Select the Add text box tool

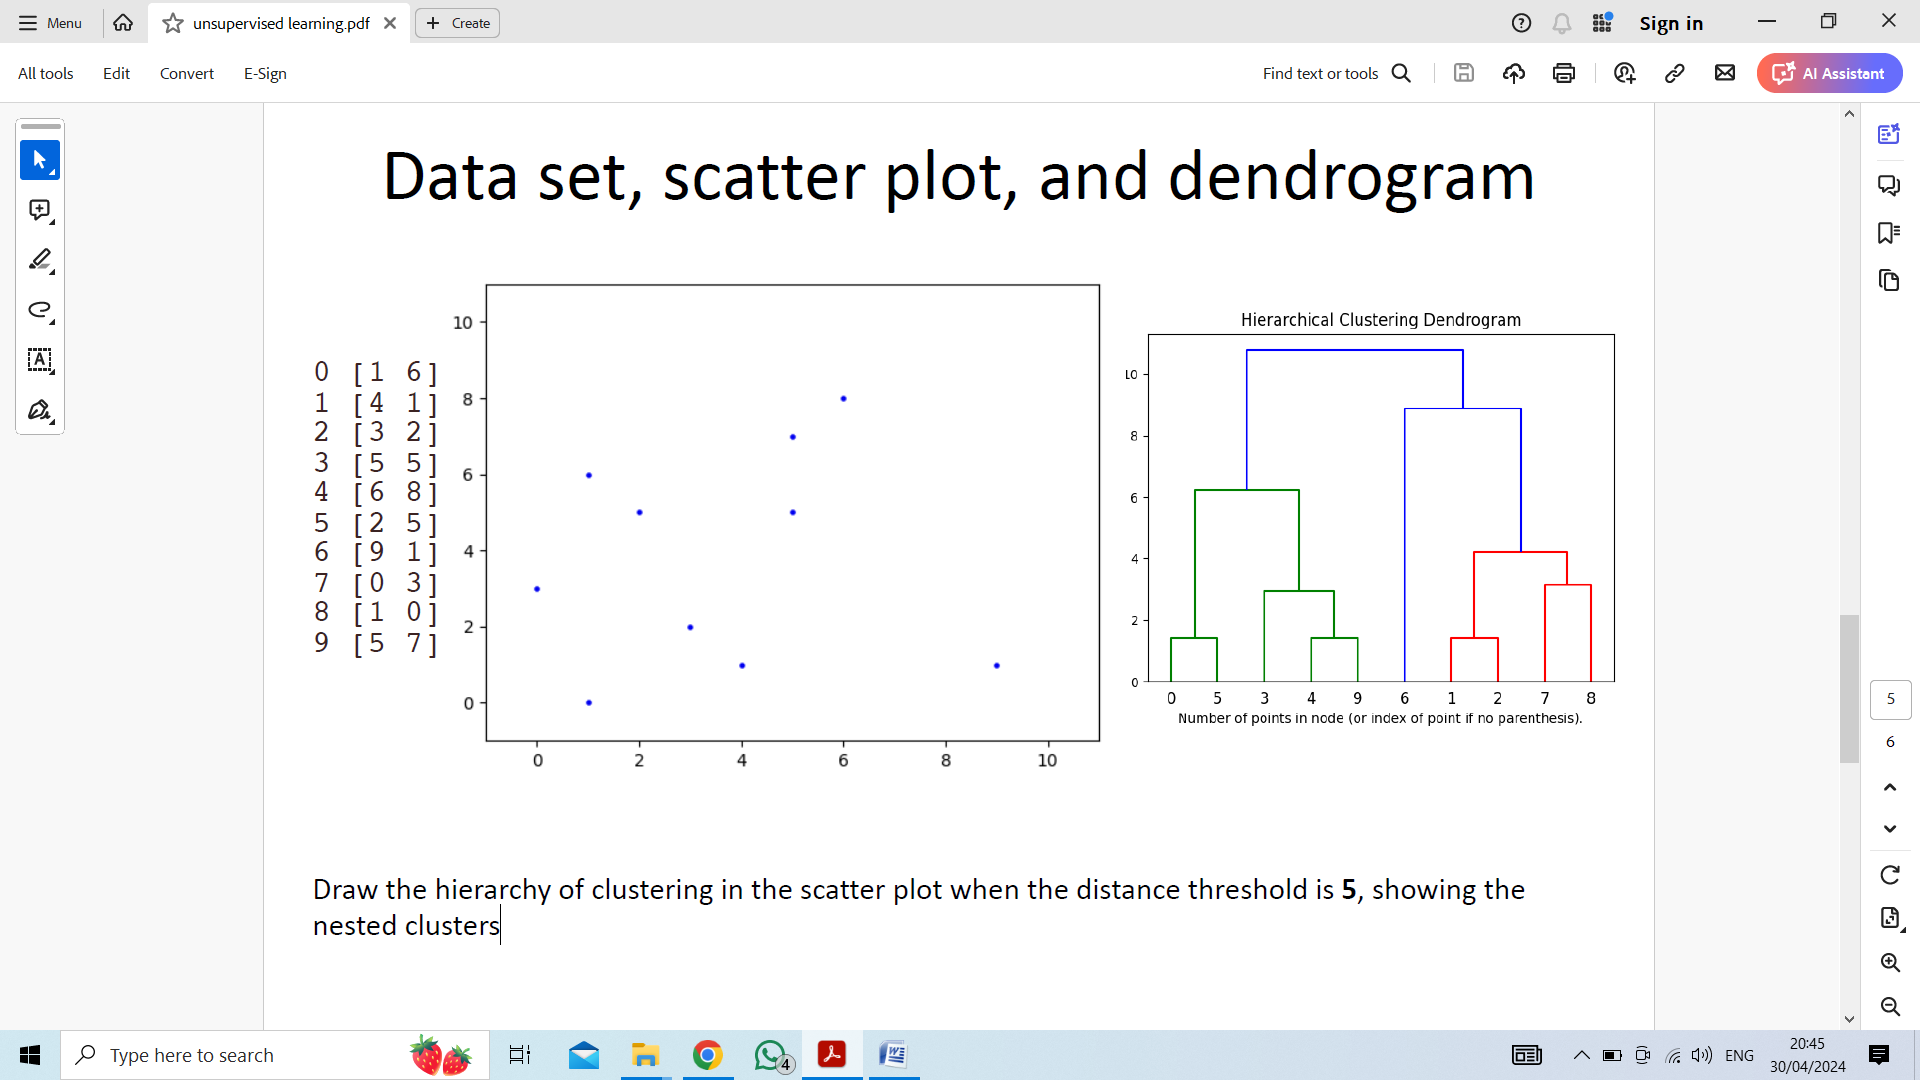[40, 361]
